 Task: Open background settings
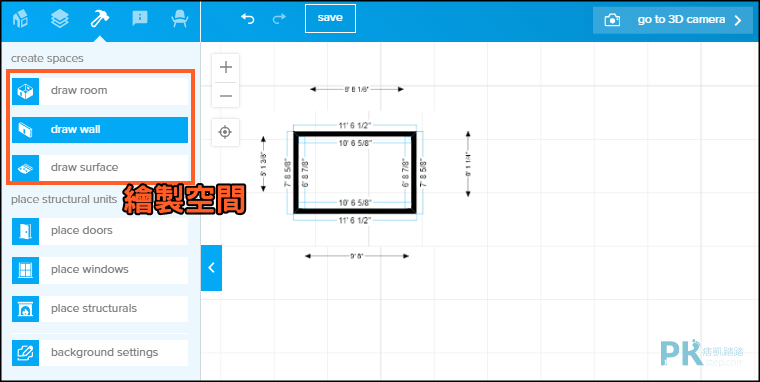coord(100,352)
